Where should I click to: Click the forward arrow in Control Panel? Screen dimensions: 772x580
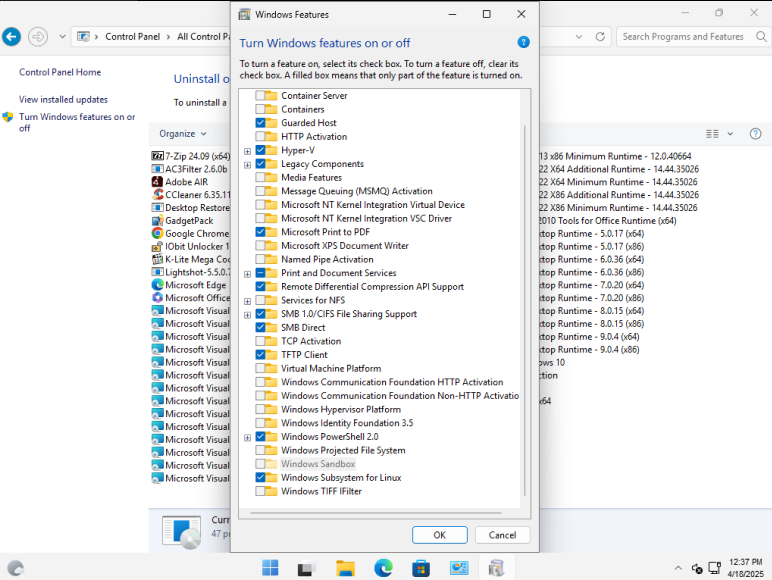[38, 36]
